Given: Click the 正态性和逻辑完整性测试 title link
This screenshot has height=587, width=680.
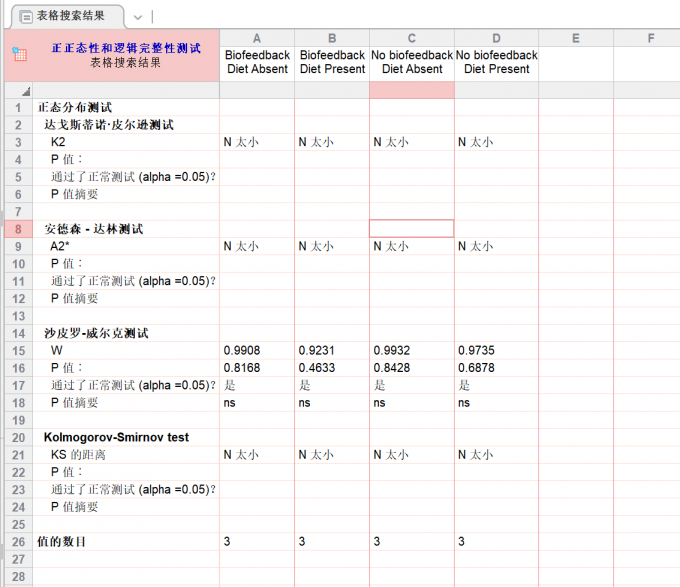Looking at the screenshot, I should pos(126,47).
